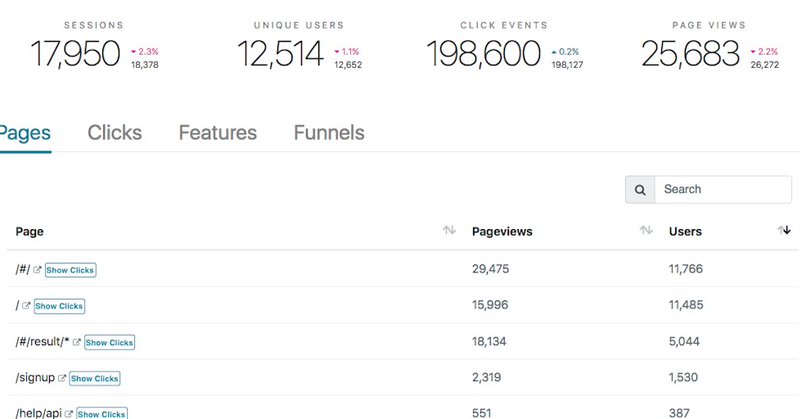Click pageviews cell 2,319
The width and height of the screenshot is (800, 419).
pos(486,378)
